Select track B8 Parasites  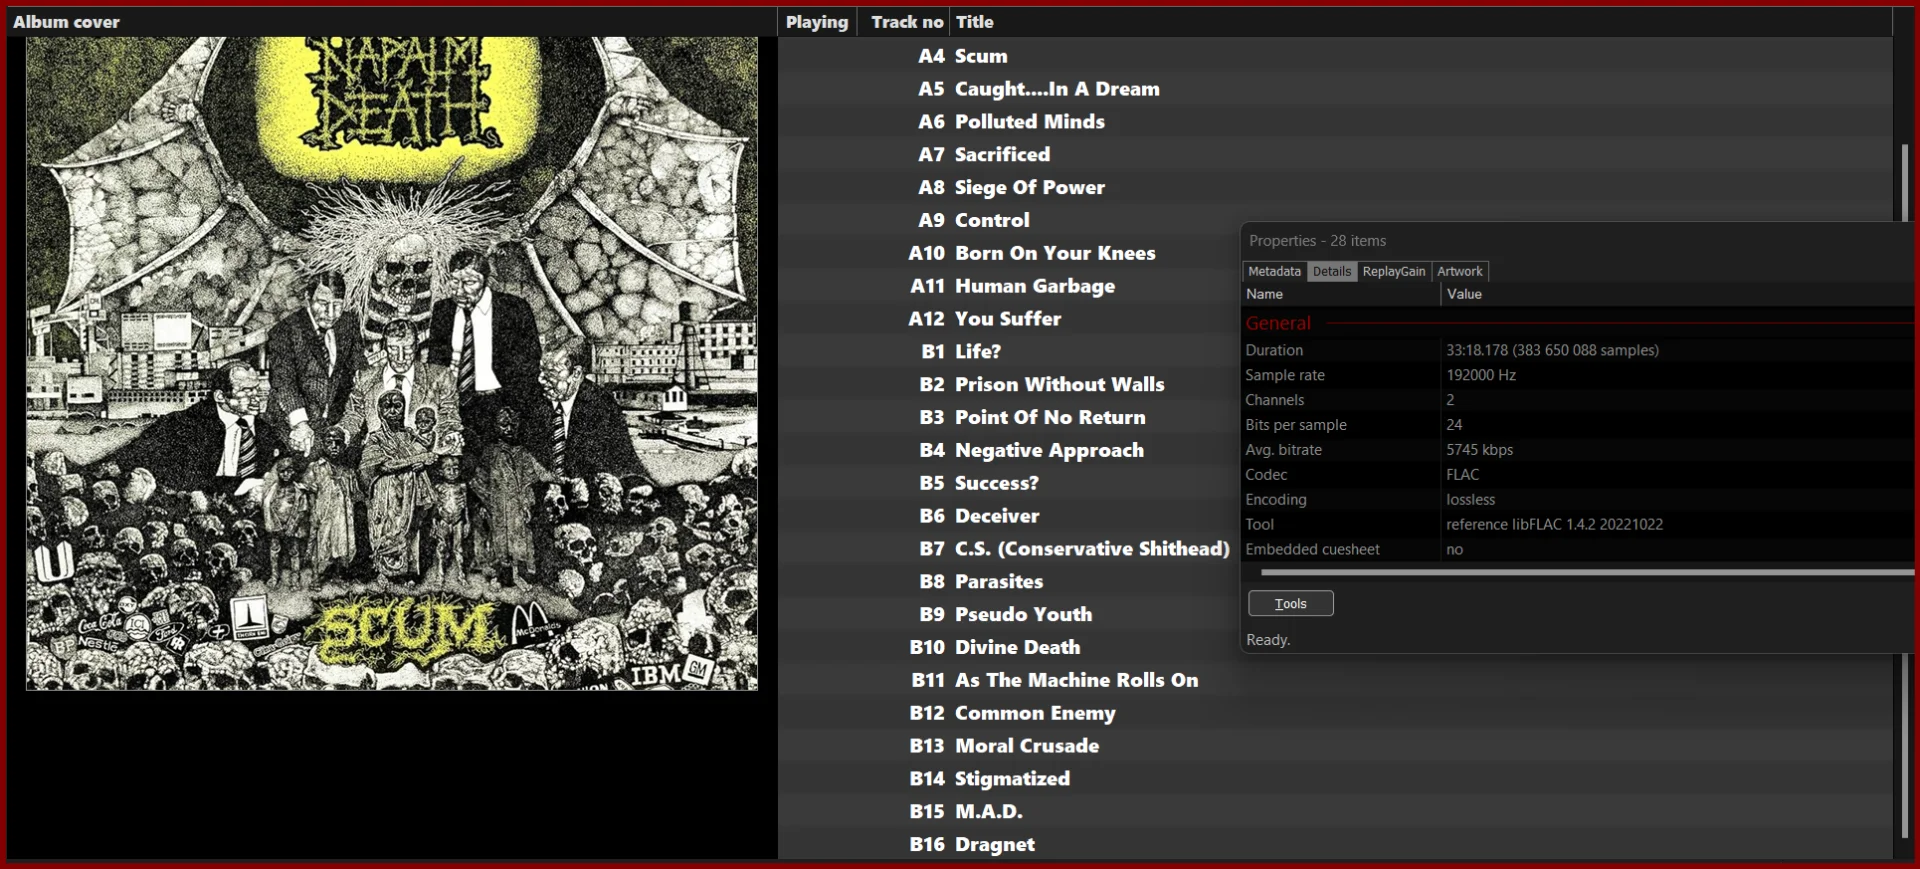coord(1009,581)
